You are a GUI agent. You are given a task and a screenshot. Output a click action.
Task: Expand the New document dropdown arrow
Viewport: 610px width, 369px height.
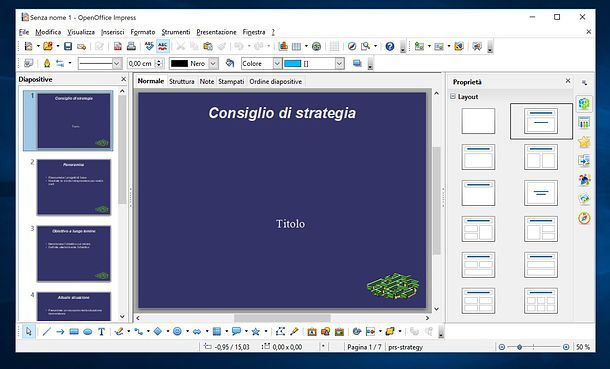tap(38, 46)
